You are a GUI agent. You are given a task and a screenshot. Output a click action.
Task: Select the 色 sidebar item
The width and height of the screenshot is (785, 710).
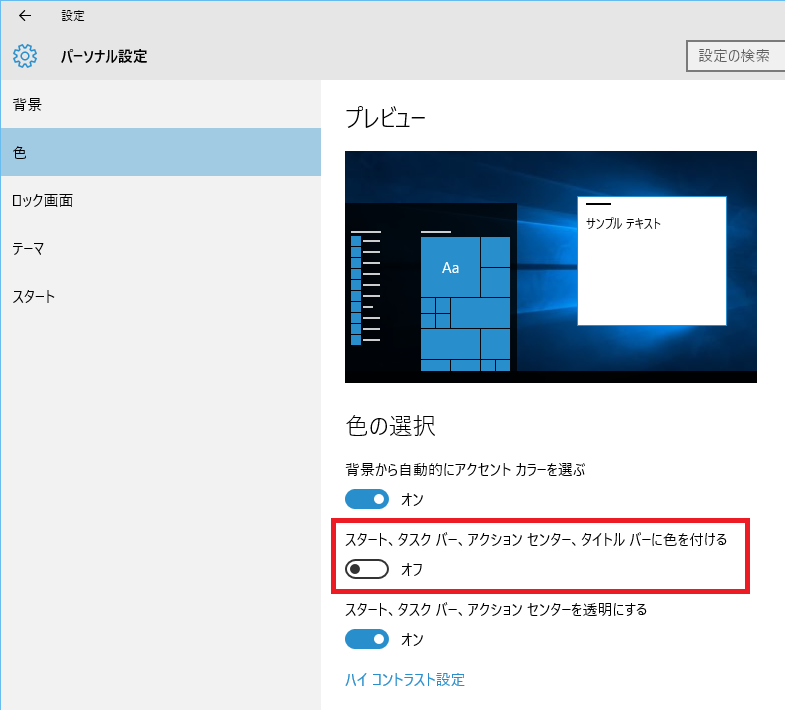click(x=161, y=152)
